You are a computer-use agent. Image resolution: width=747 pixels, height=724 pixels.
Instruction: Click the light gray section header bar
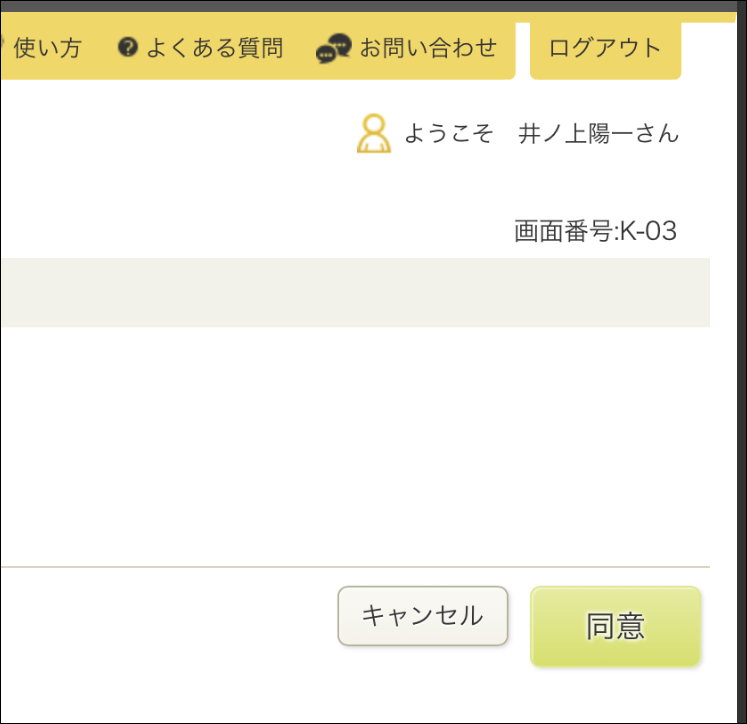click(350, 292)
